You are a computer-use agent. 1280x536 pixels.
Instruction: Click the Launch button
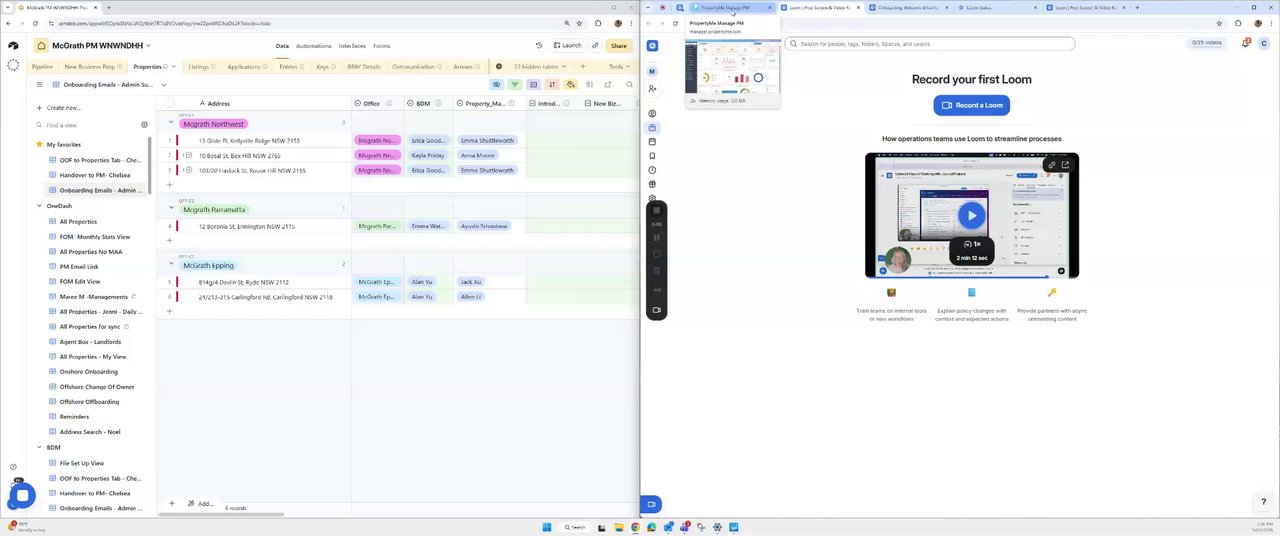(568, 45)
